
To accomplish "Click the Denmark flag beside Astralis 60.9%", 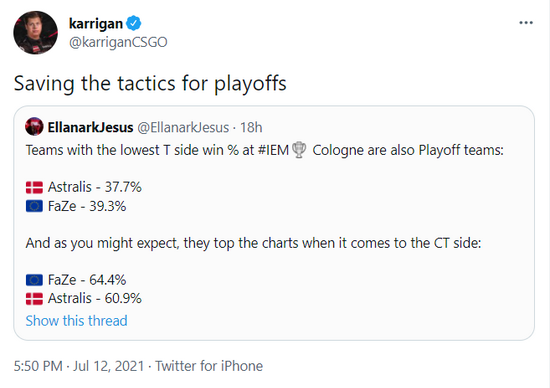I will [34, 299].
